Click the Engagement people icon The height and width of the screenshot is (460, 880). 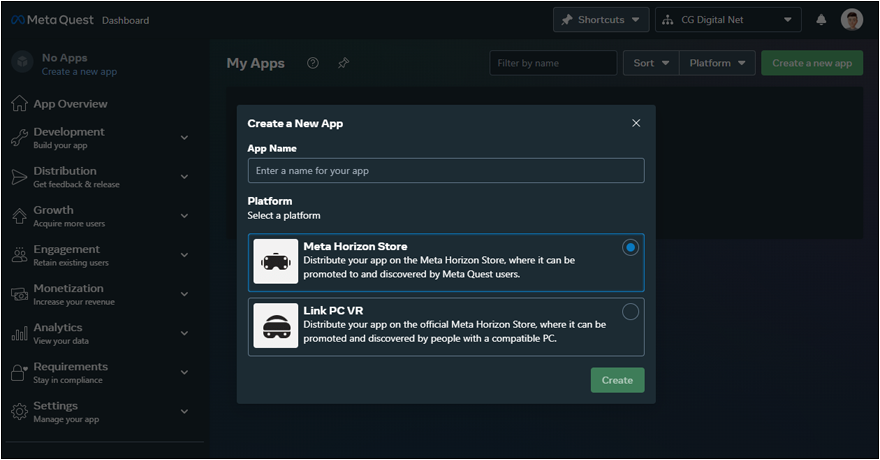[19, 255]
